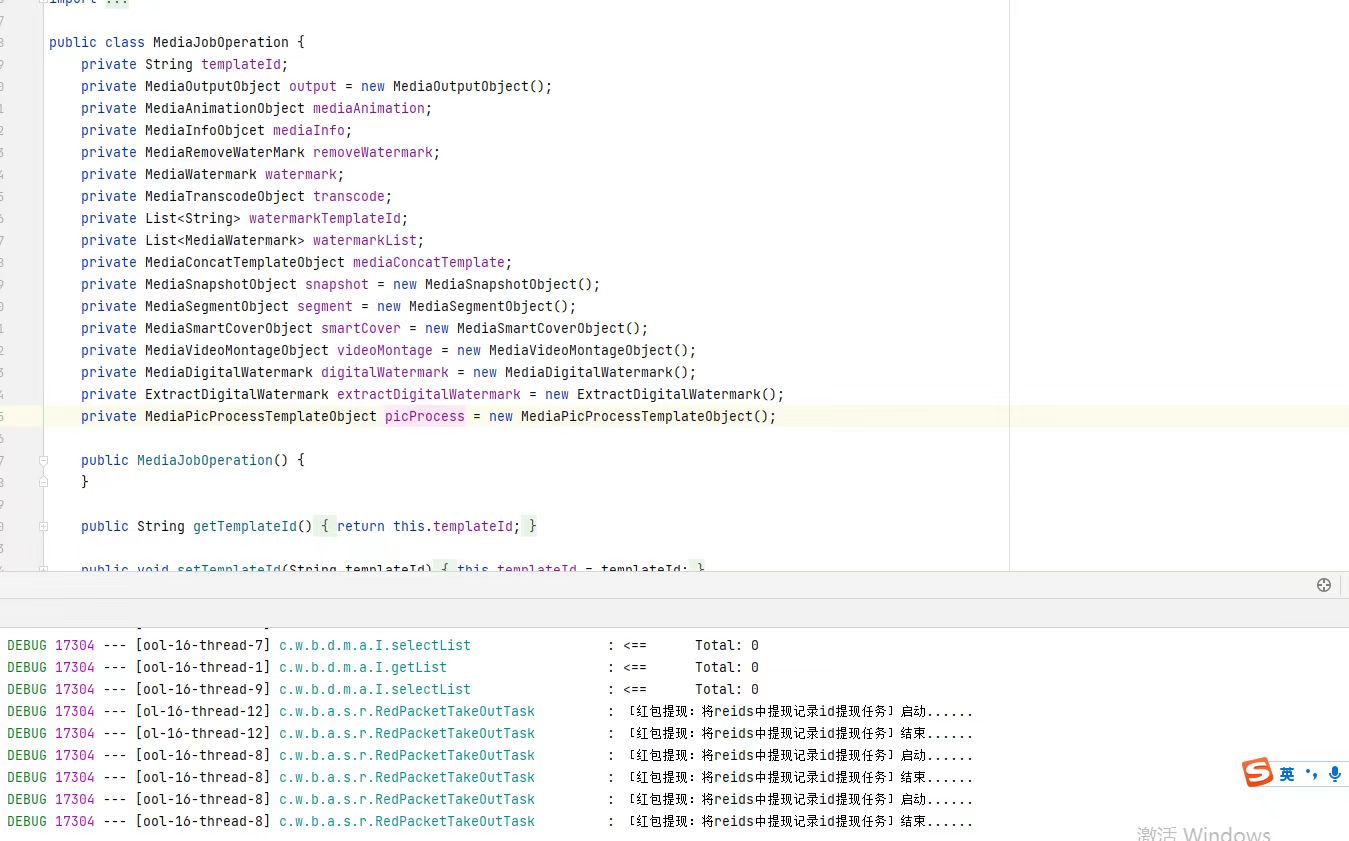Click the collapsed import ellipsis

coord(117,2)
